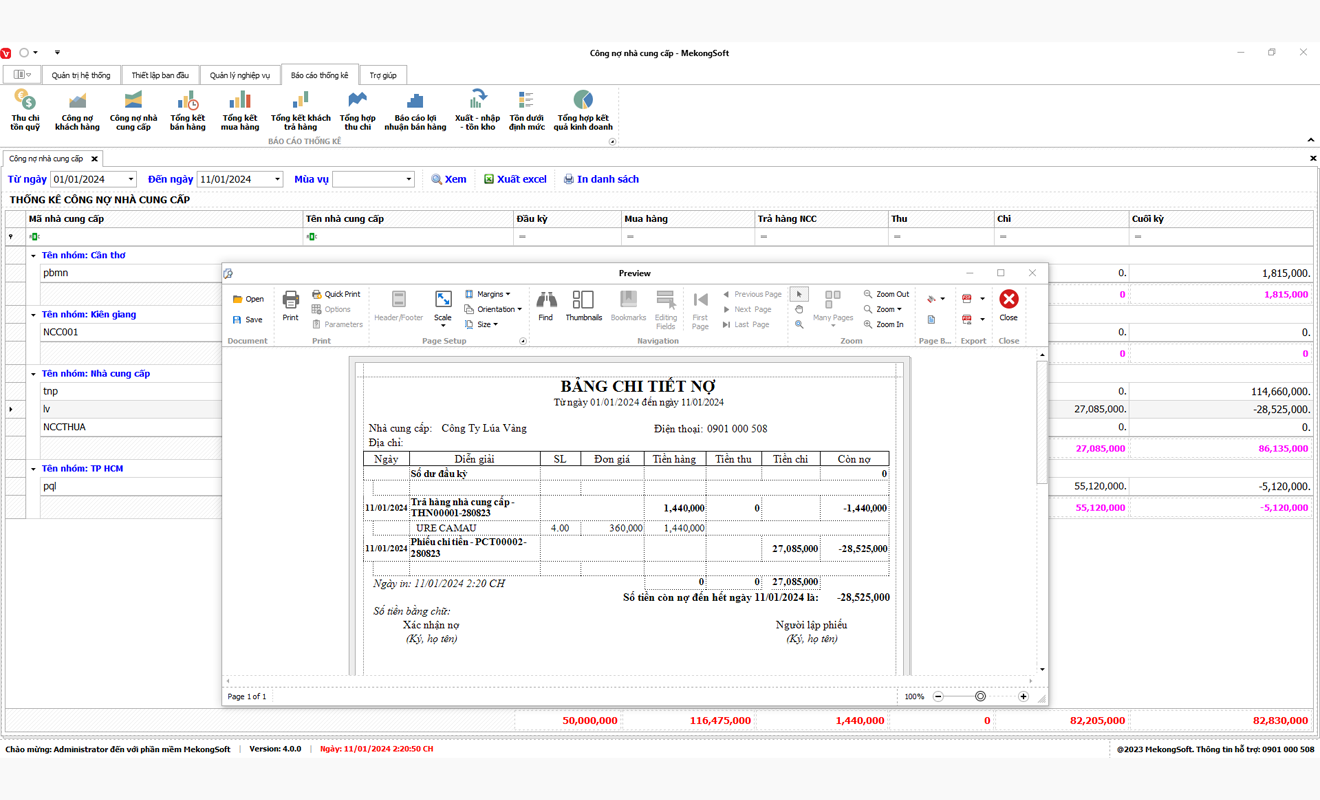Open the Mùa vụ dropdown
This screenshot has width=1320, height=800.
(408, 179)
